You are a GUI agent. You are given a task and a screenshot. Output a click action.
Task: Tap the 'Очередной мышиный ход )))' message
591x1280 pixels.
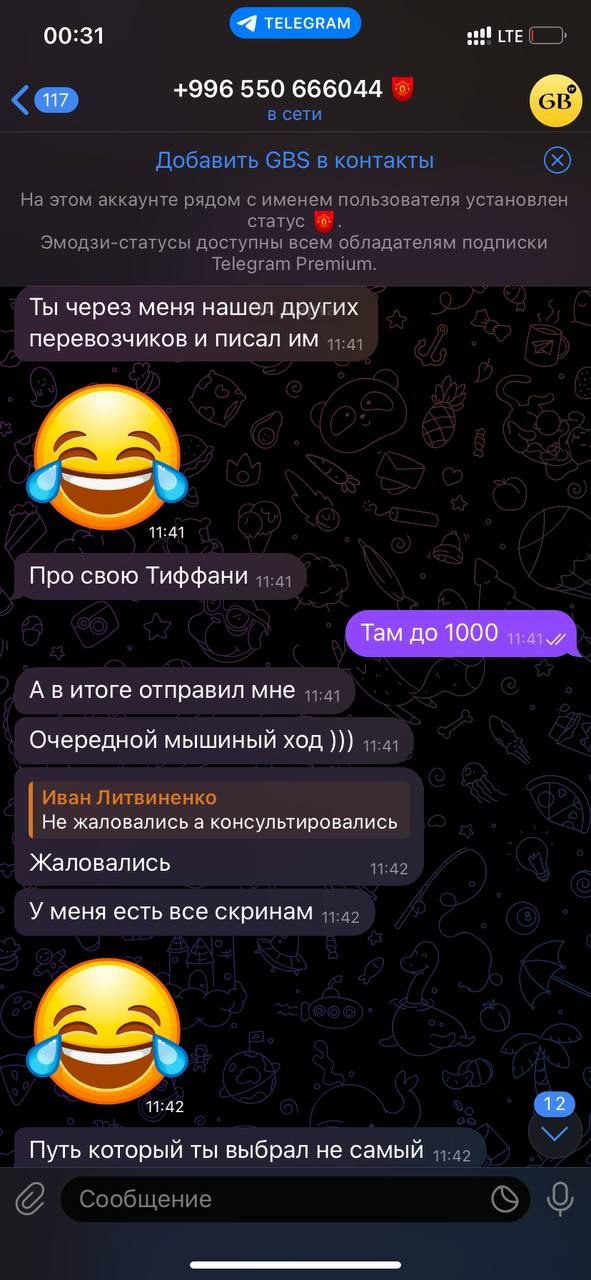point(214,742)
